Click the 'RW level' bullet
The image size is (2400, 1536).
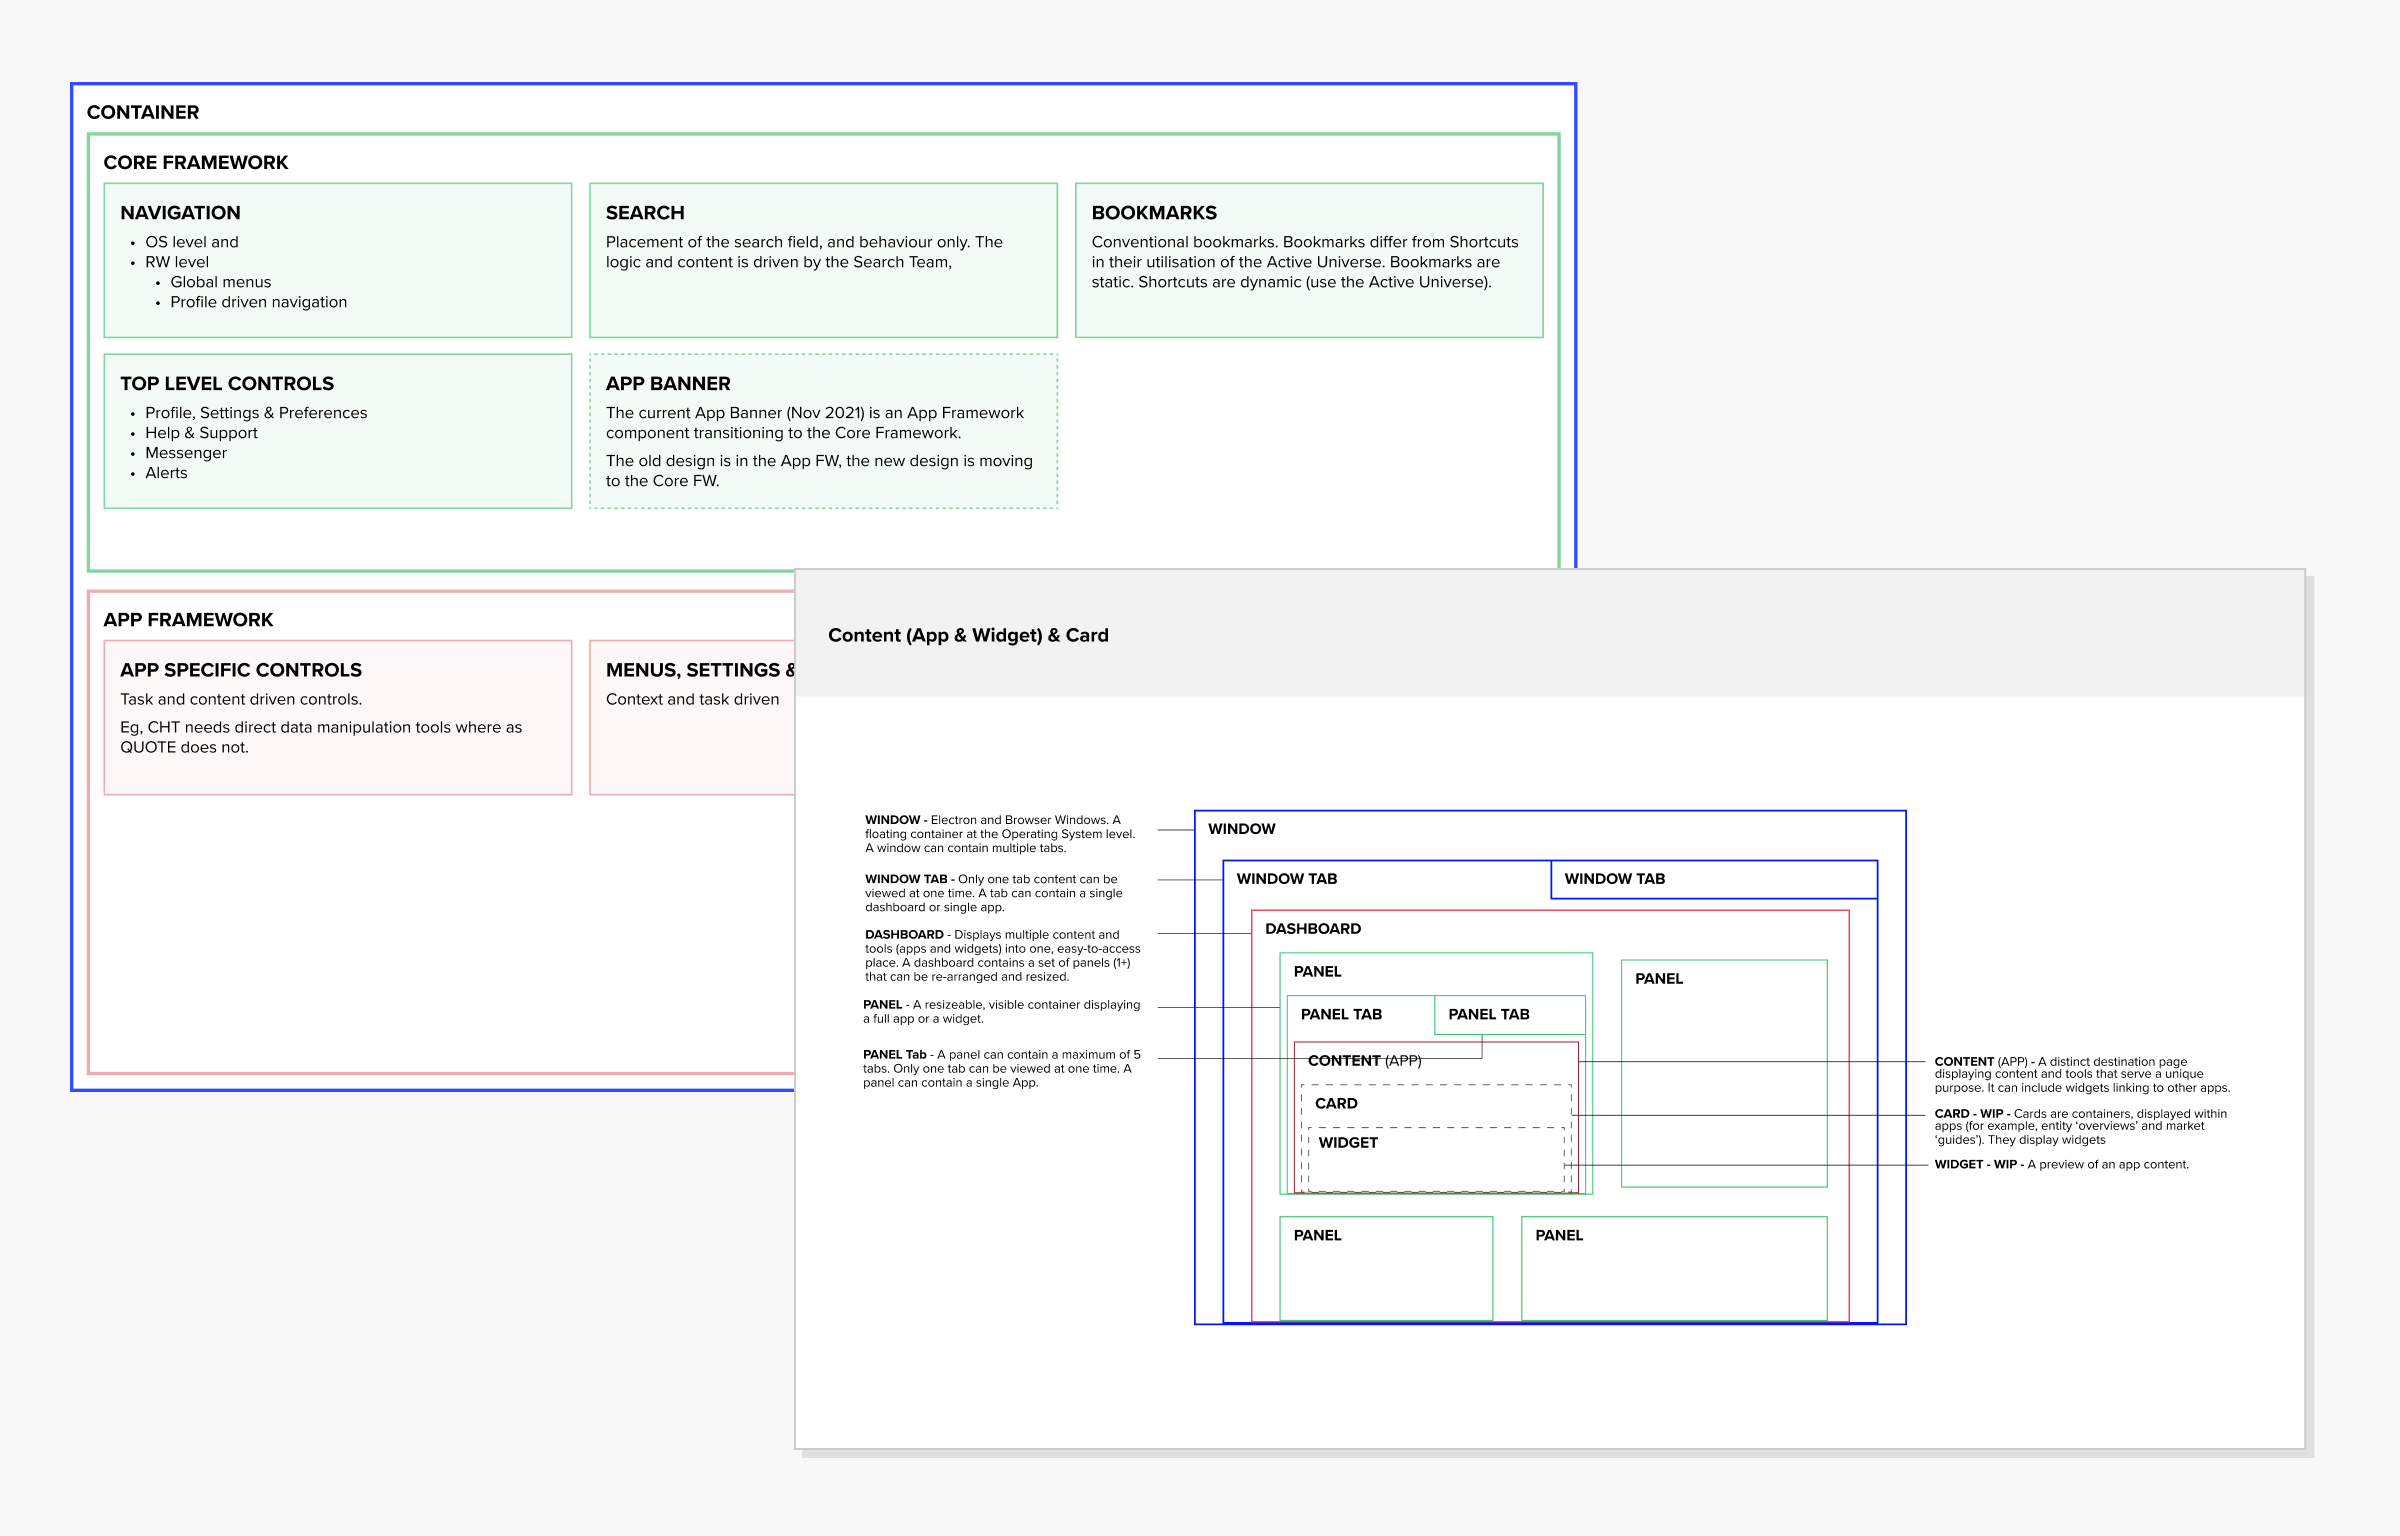(x=177, y=262)
